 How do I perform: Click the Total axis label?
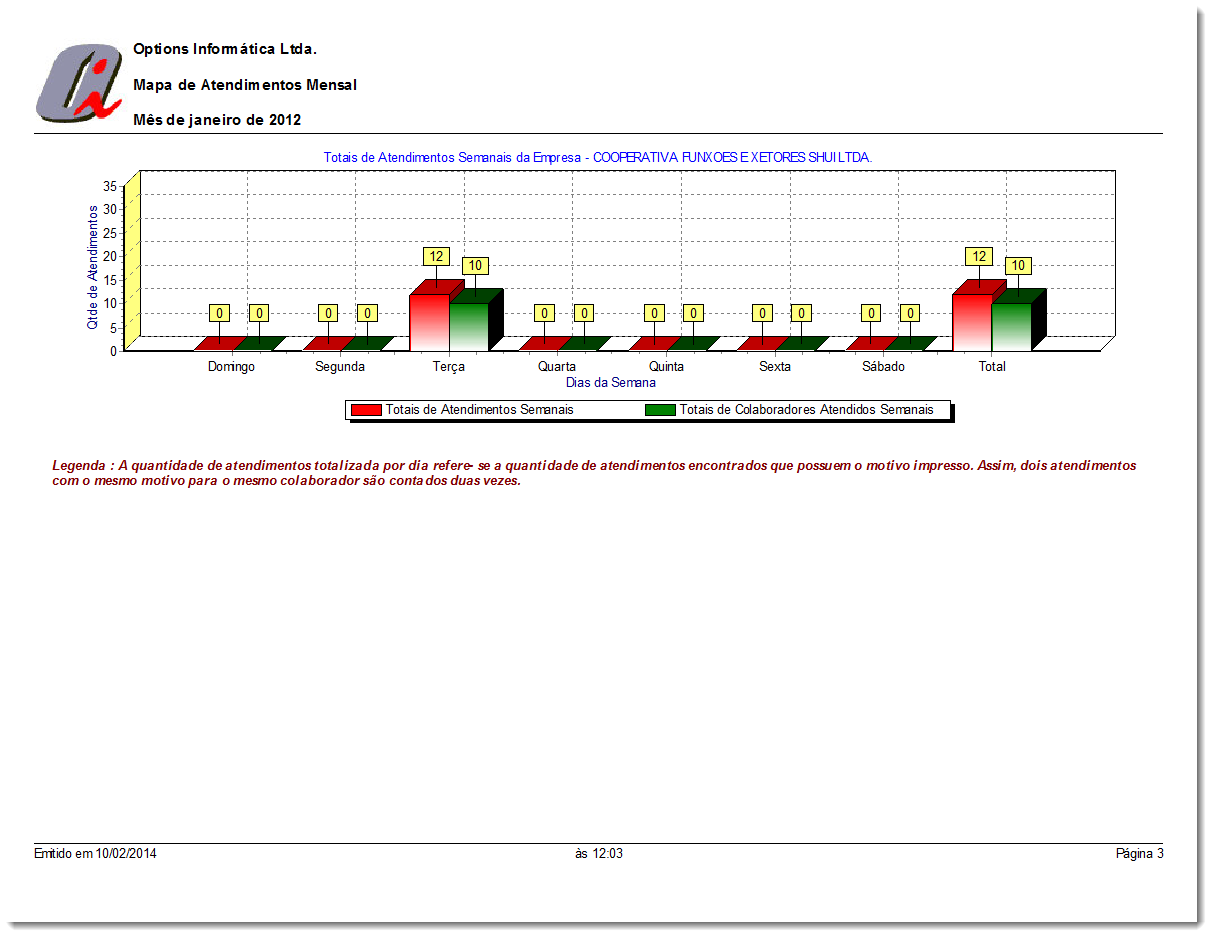click(992, 367)
